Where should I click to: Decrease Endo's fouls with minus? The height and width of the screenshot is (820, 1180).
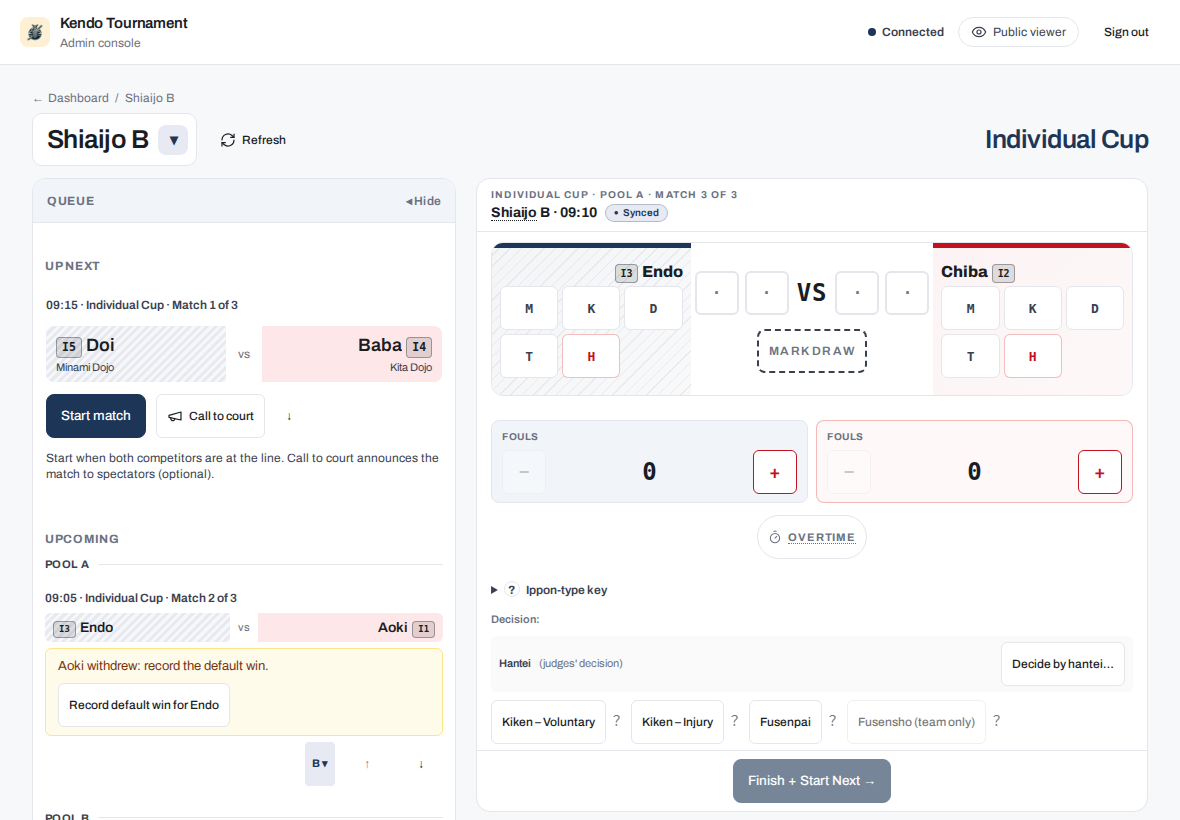click(524, 472)
